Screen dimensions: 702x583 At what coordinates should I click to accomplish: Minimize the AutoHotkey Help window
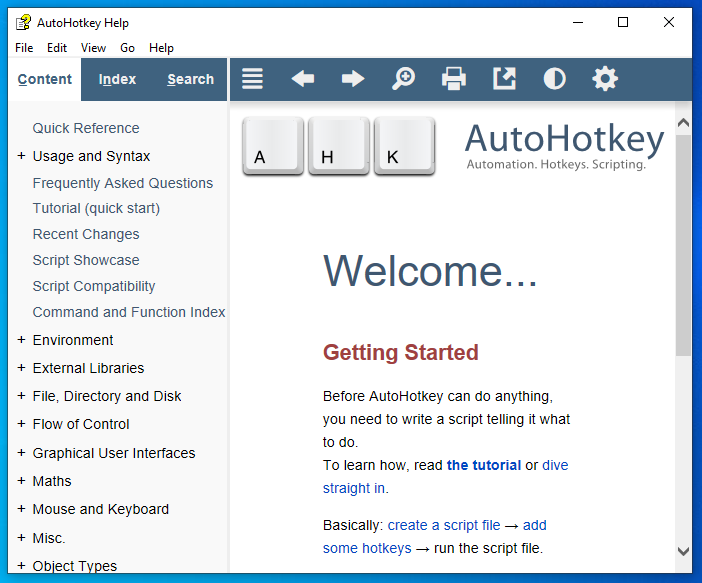[x=578, y=22]
